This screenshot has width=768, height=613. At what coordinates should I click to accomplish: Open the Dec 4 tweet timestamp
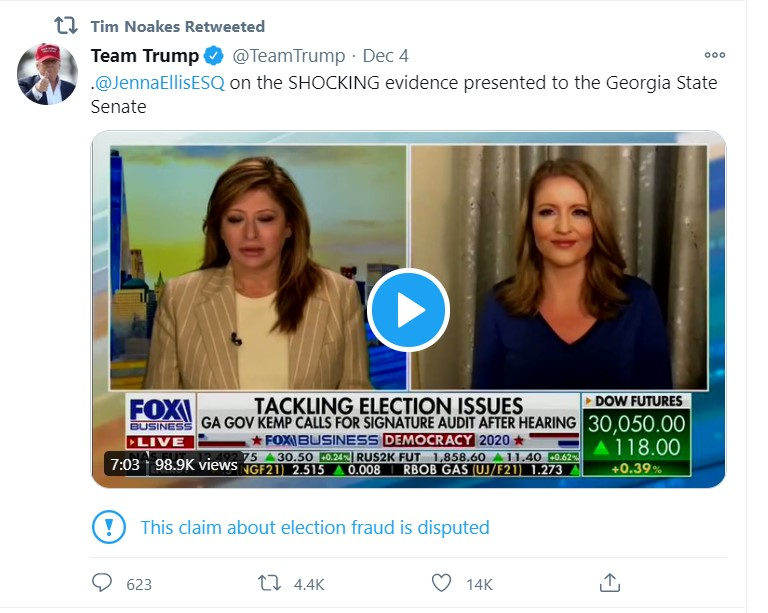(x=385, y=56)
